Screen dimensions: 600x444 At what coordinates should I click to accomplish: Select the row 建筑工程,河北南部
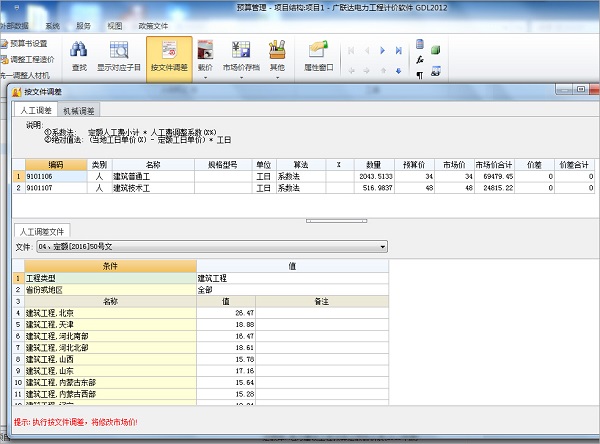click(x=201, y=336)
